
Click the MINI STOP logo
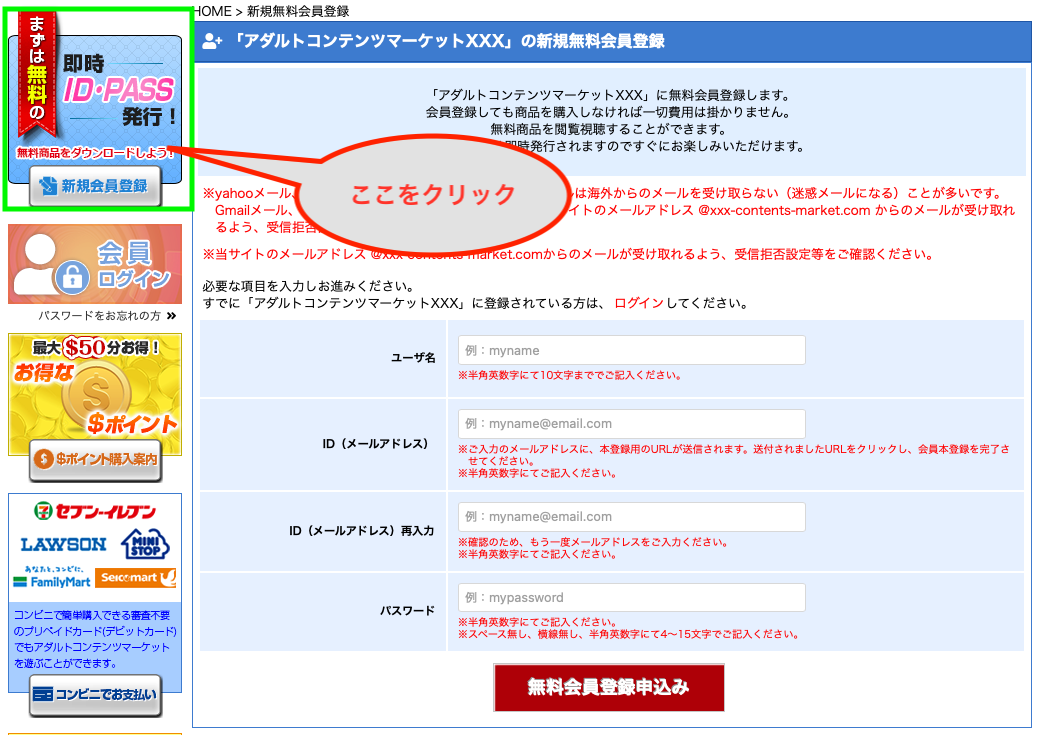tap(145, 545)
